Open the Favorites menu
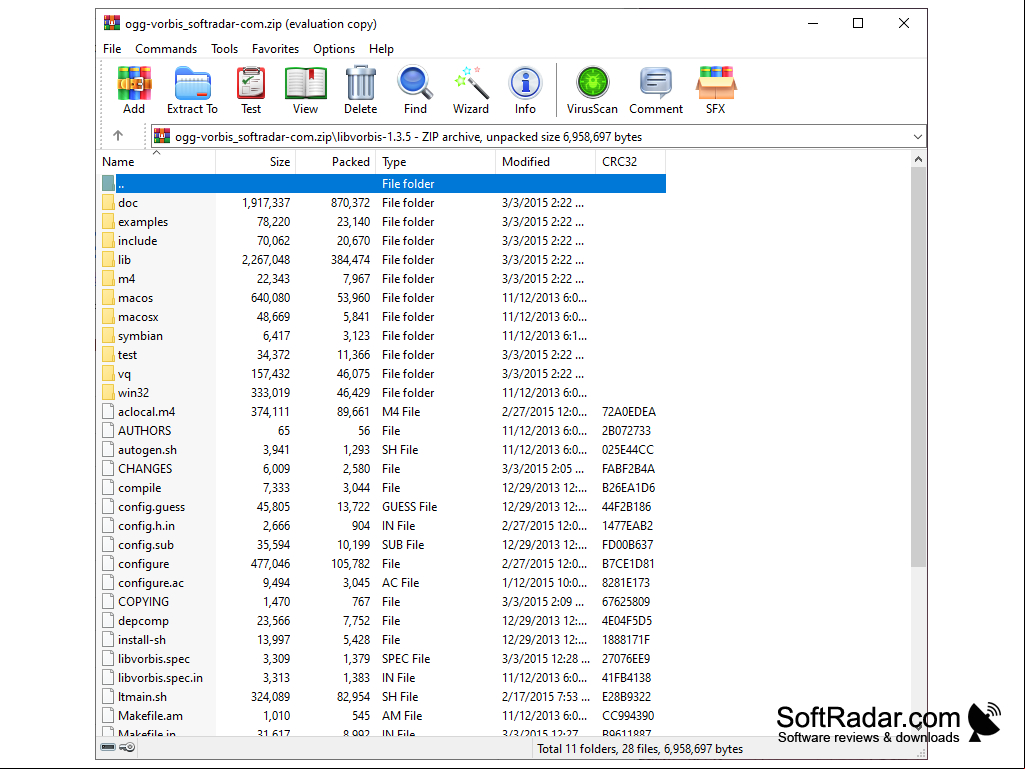Viewport: 1025px width, 769px height. (x=275, y=49)
